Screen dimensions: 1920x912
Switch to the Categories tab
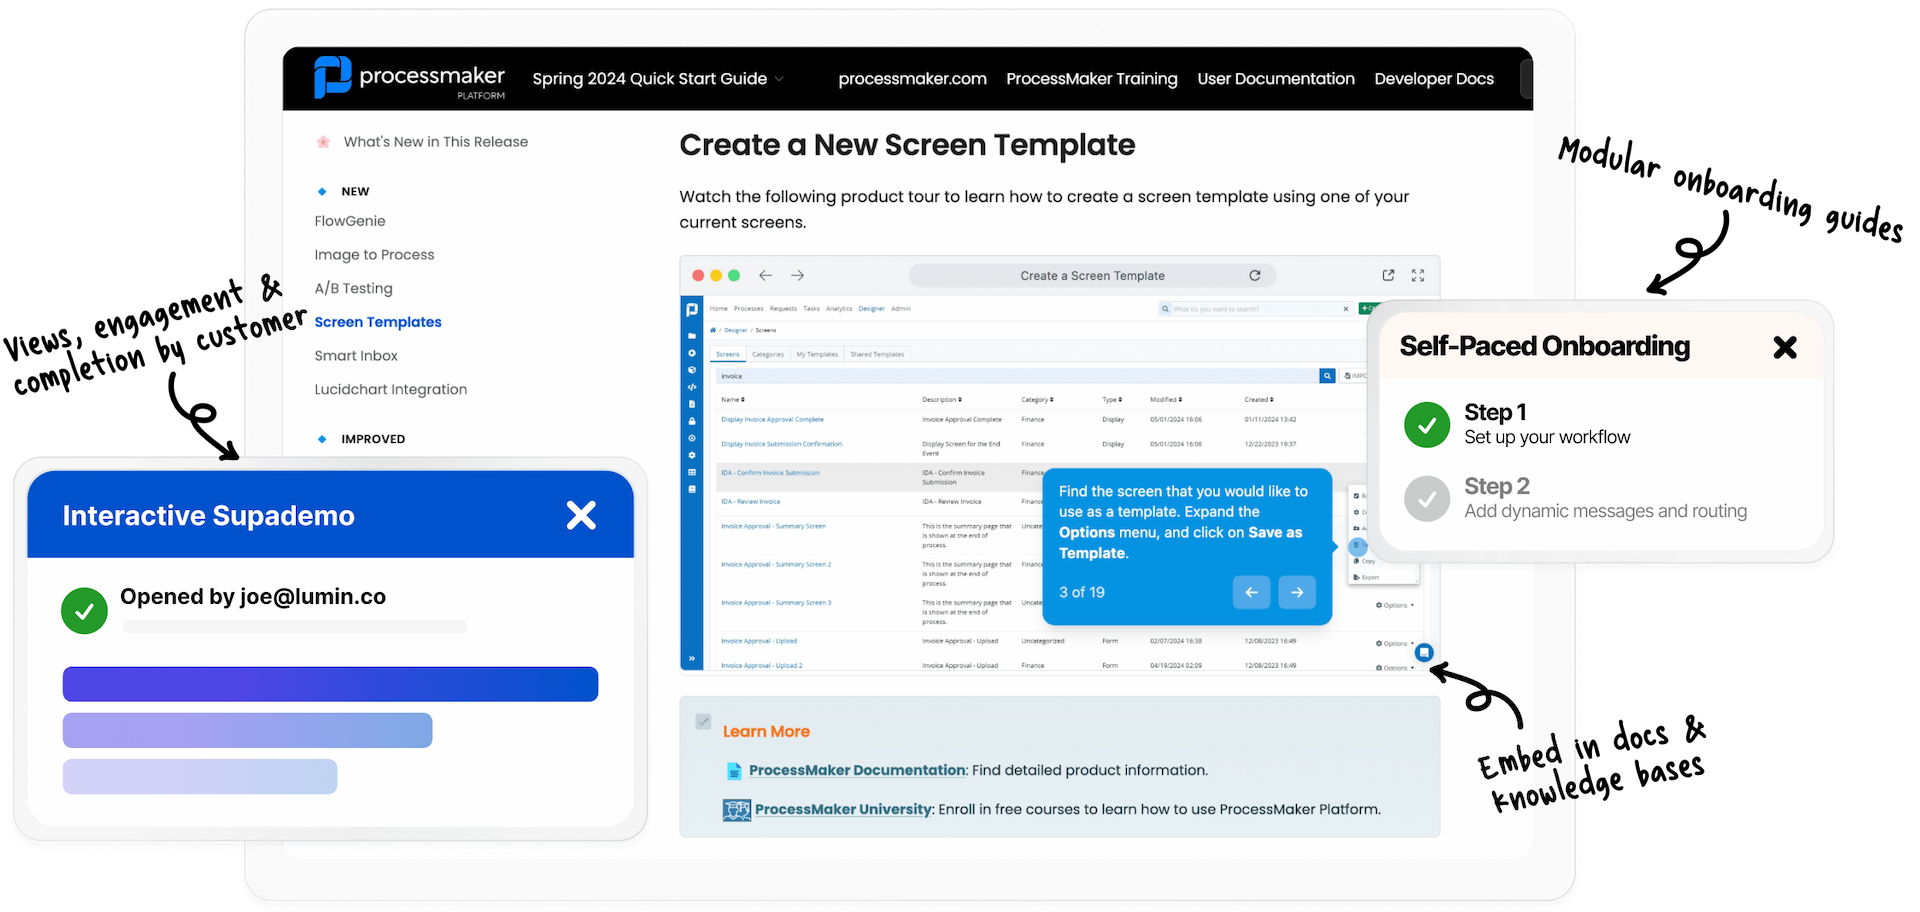point(768,354)
